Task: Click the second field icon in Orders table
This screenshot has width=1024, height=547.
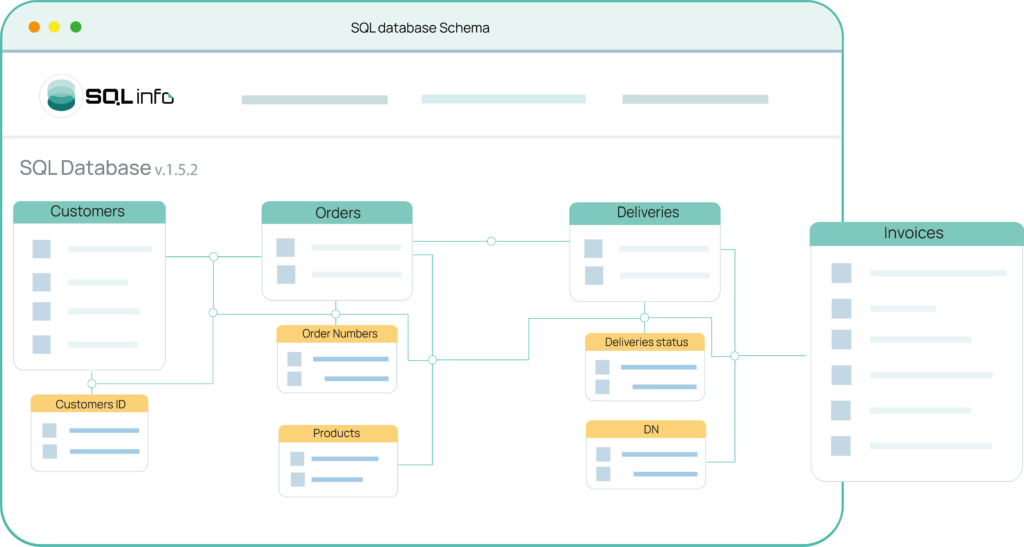Action: pos(286,274)
